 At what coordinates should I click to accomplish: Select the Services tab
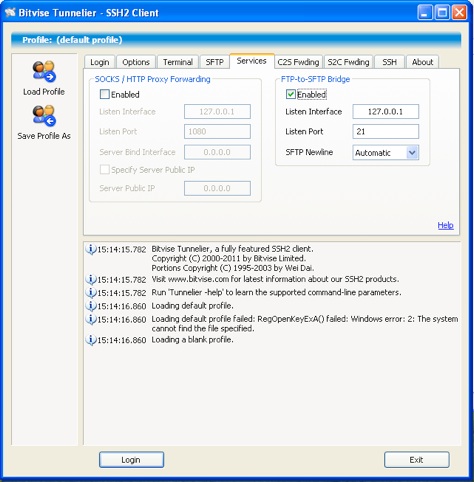coord(252,61)
